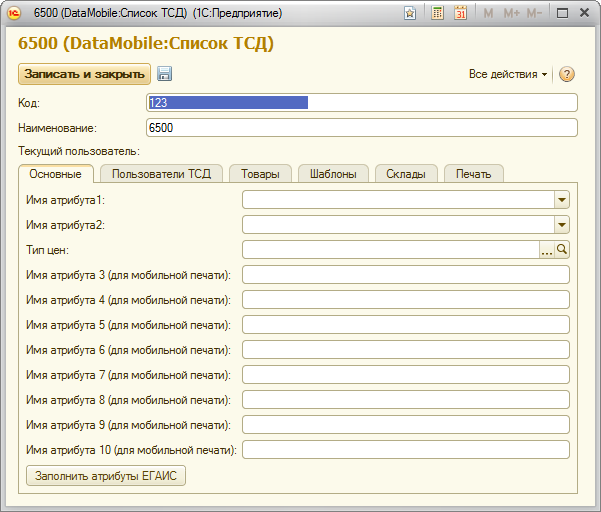Focus the Имя атрибута 9 field

(x=406, y=425)
